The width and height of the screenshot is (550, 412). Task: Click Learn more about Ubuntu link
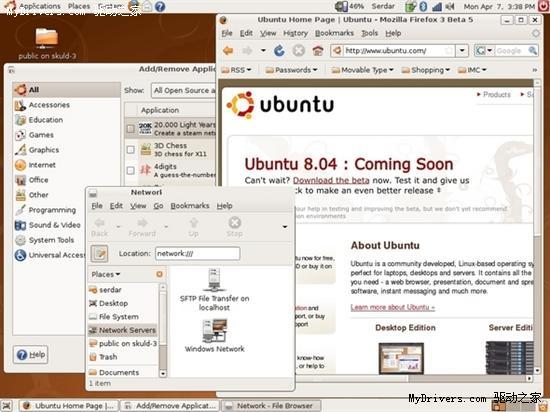pos(393,308)
